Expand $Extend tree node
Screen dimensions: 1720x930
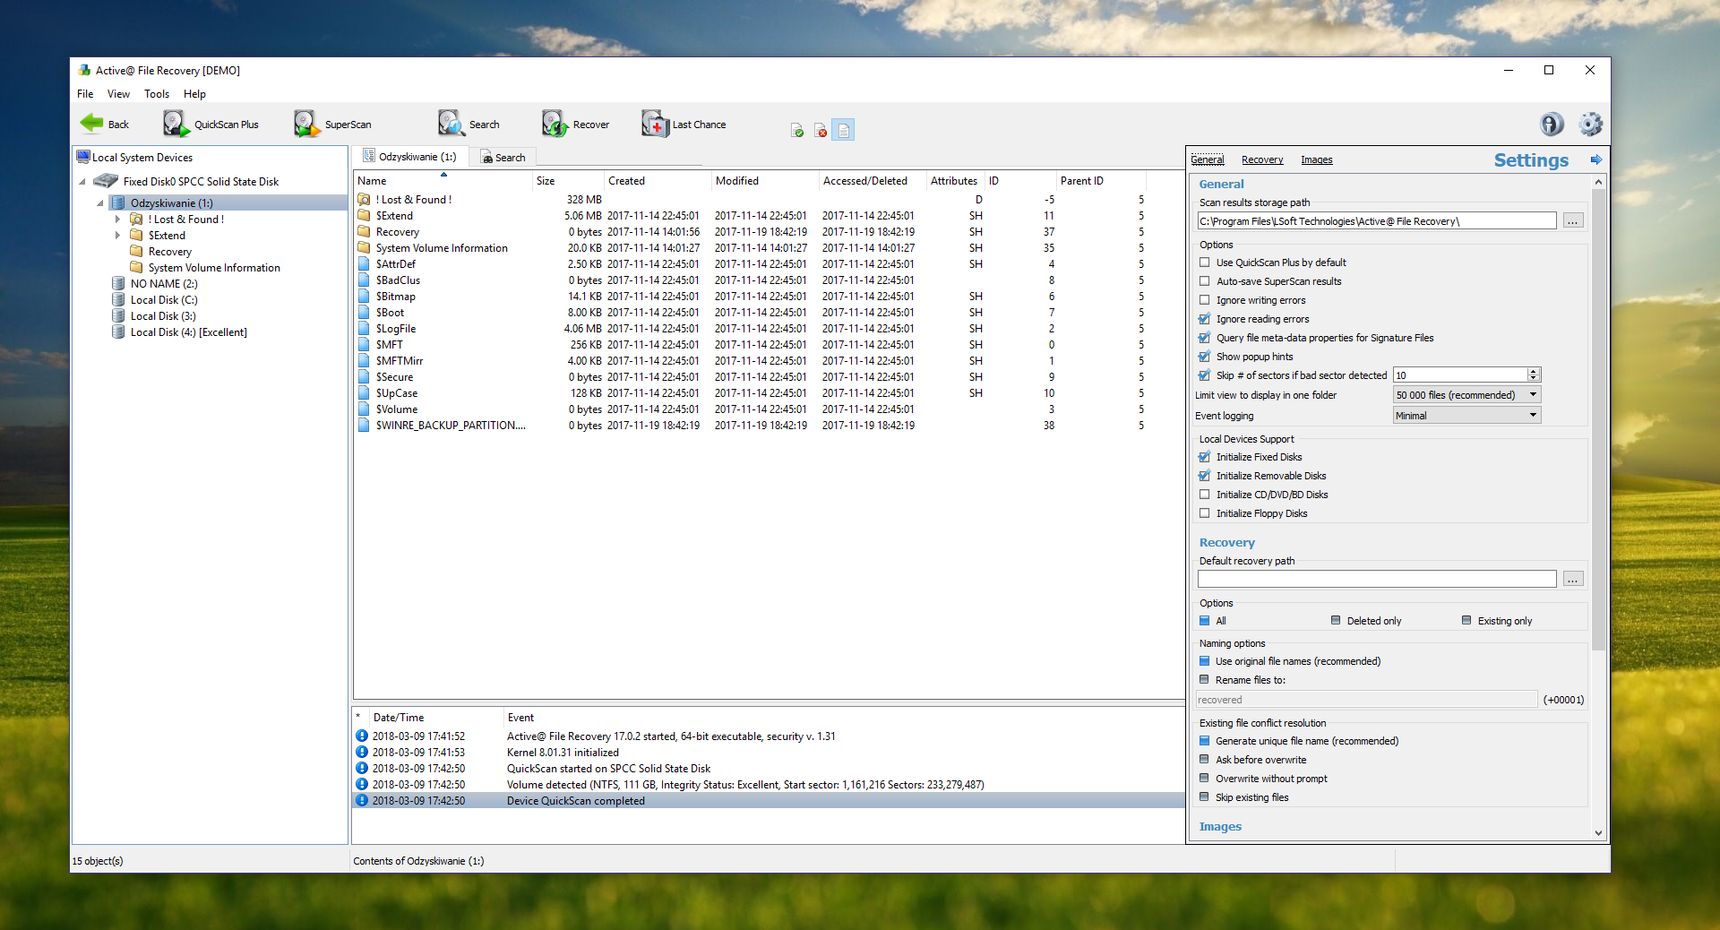(x=118, y=236)
